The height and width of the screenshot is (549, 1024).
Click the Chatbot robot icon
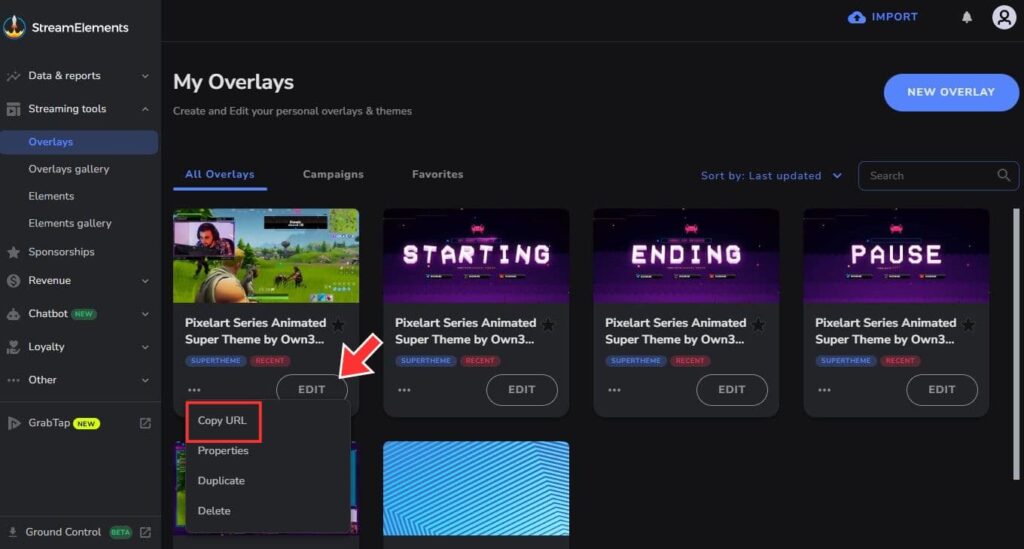13,314
